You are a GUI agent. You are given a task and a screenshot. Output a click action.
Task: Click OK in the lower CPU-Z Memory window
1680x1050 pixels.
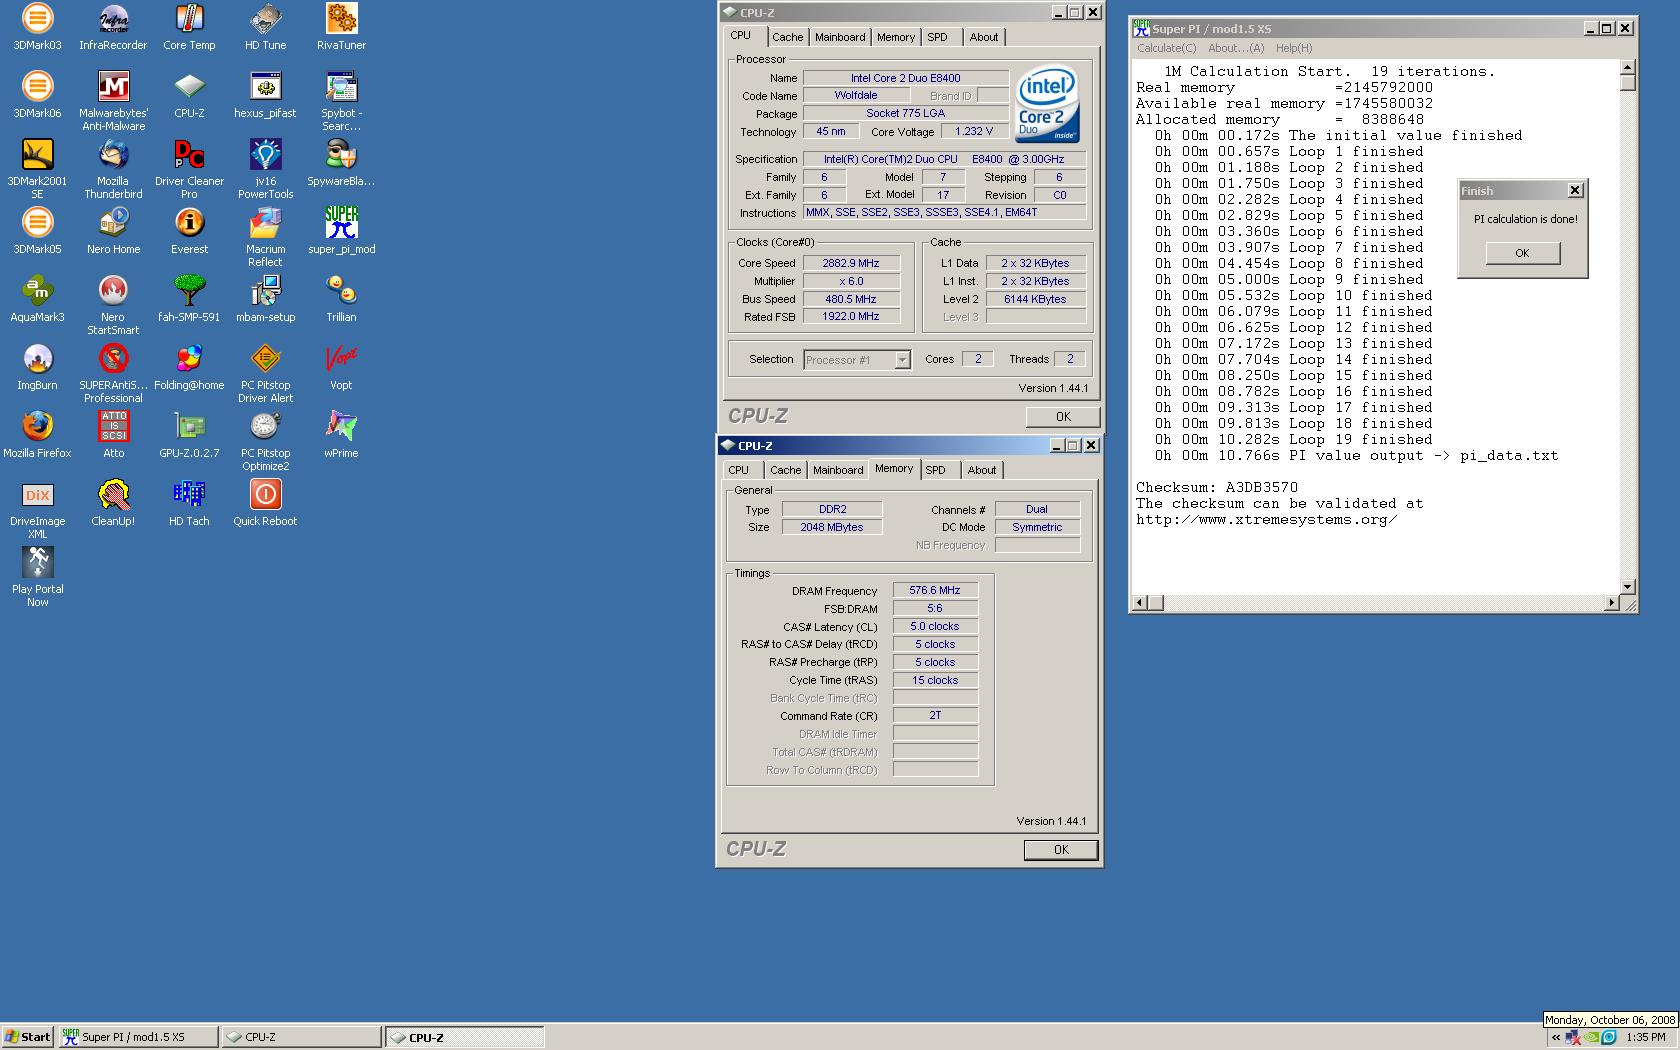click(1061, 850)
